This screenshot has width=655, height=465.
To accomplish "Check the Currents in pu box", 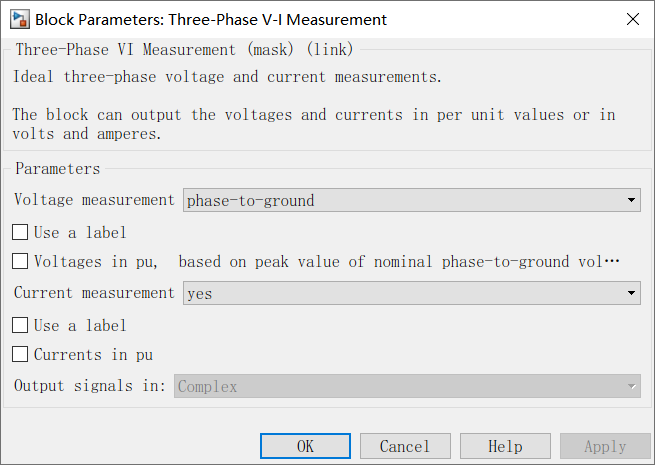I will [20, 354].
